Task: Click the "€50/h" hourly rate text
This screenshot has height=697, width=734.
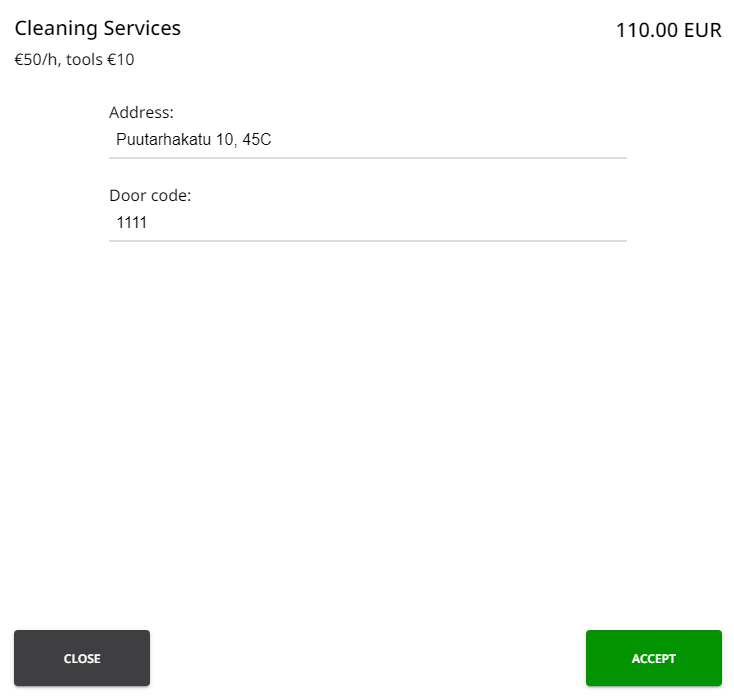Action: point(36,60)
